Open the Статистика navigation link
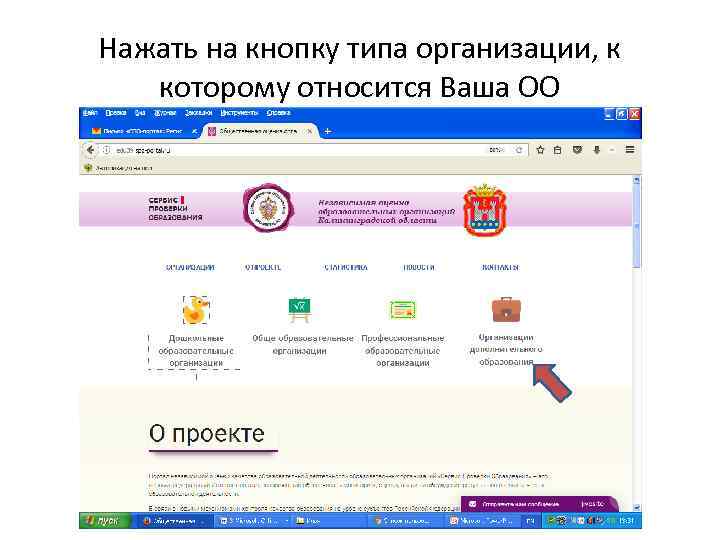 (346, 267)
